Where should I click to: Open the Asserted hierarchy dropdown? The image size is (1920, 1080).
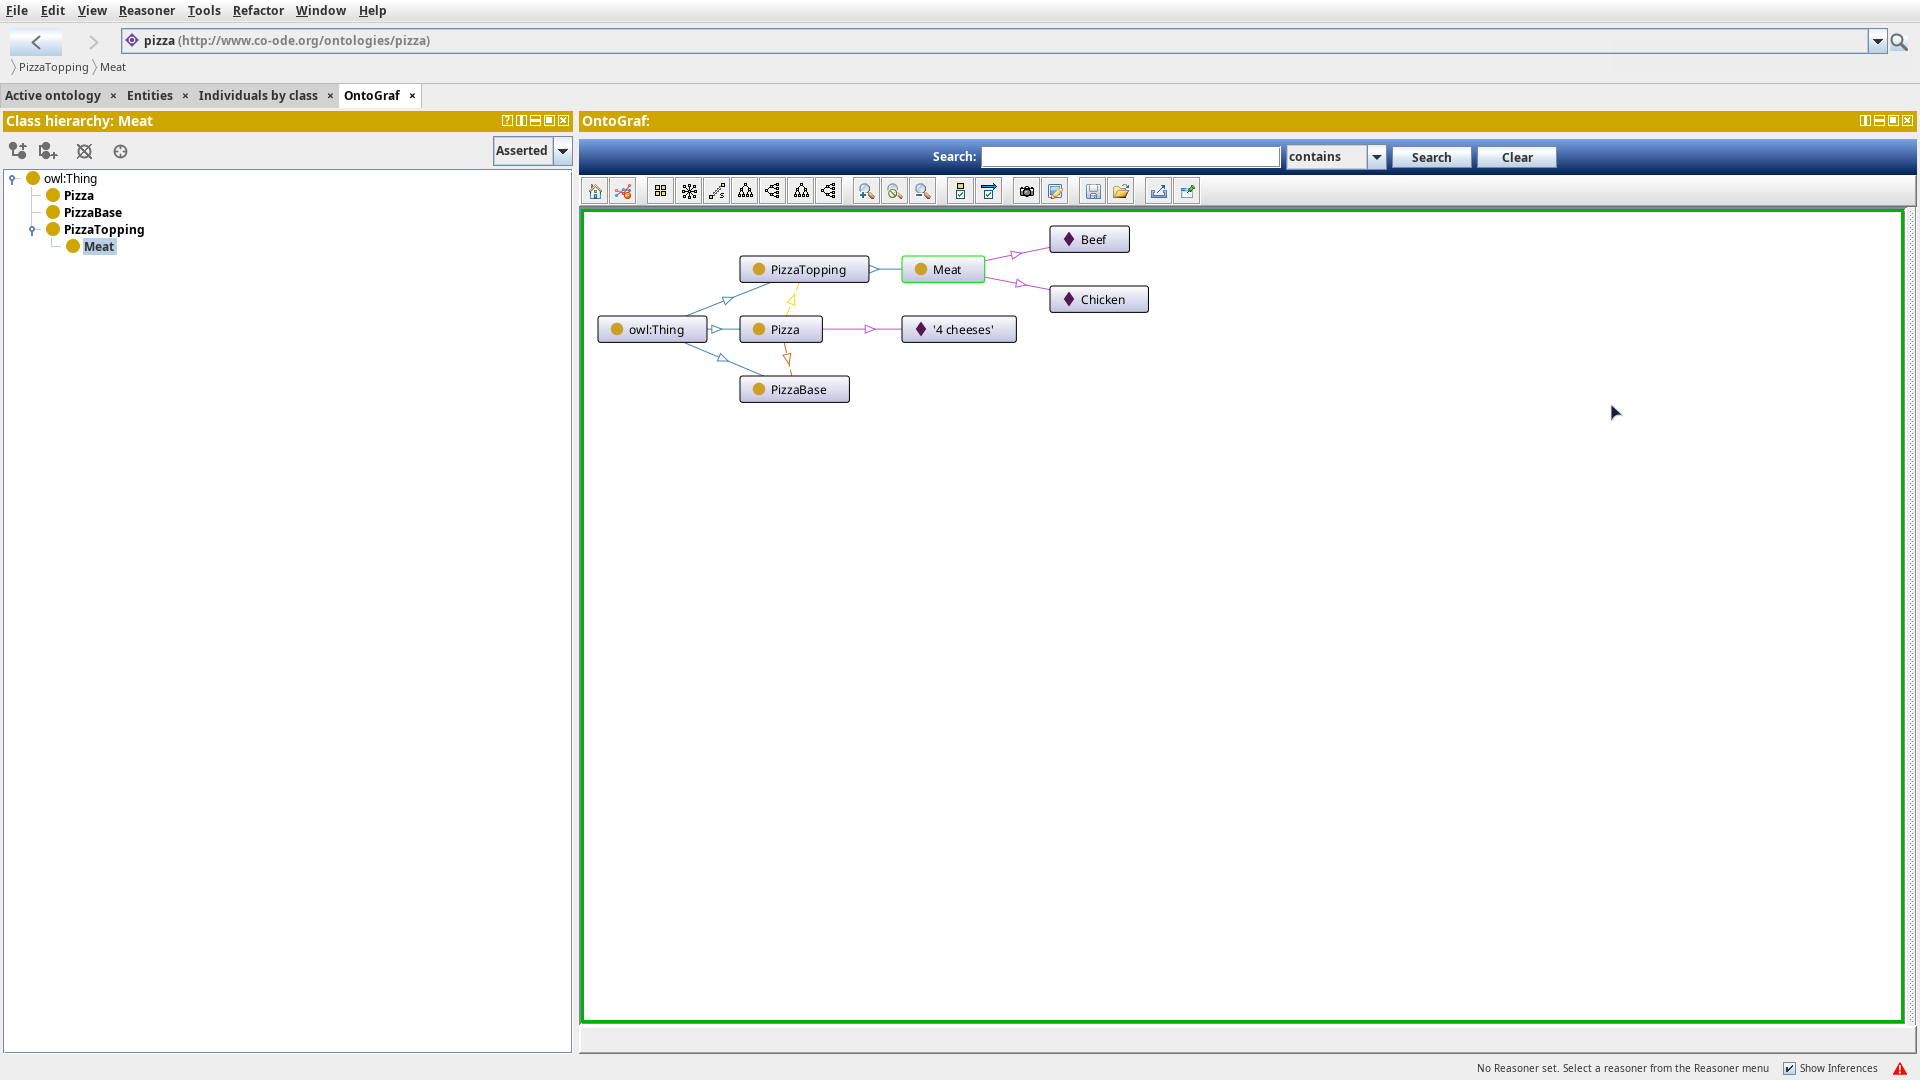click(563, 151)
